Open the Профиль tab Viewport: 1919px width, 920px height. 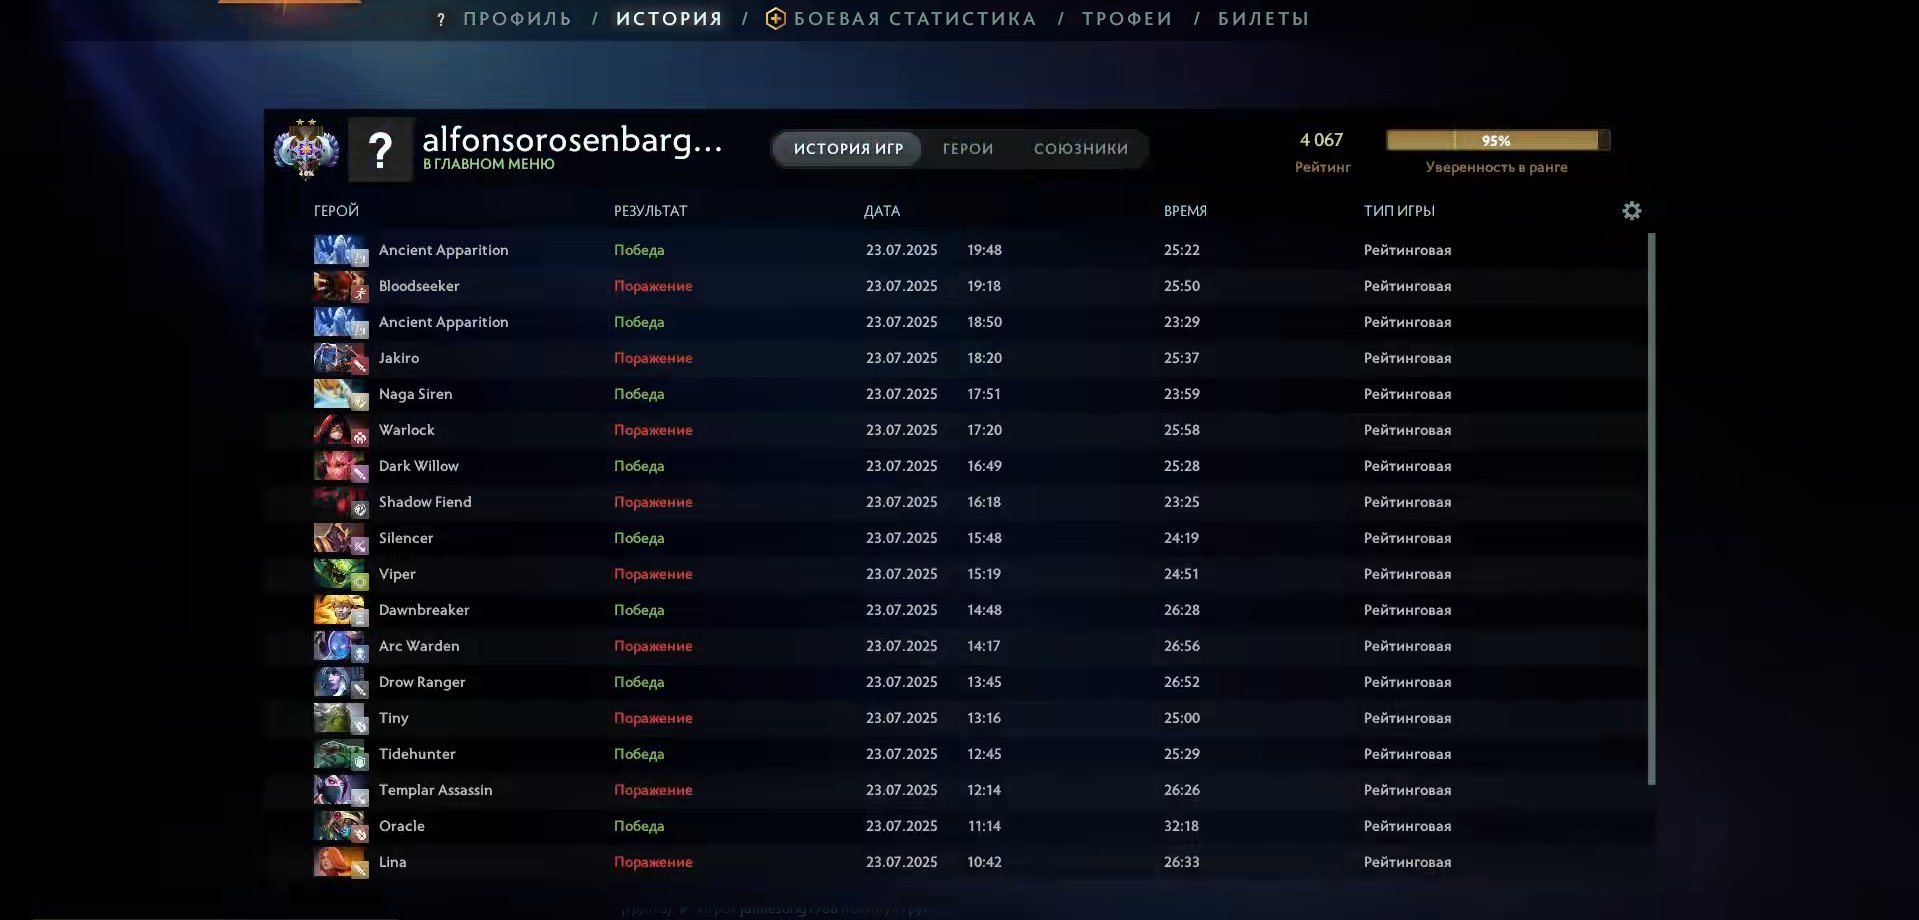click(518, 19)
